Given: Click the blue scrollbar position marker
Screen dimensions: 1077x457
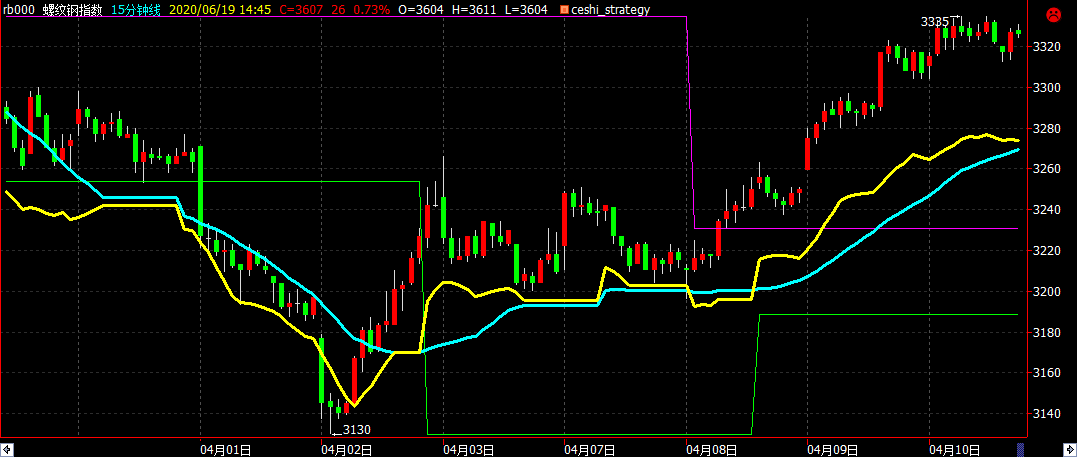Looking at the screenshot, I should tap(1020, 449).
